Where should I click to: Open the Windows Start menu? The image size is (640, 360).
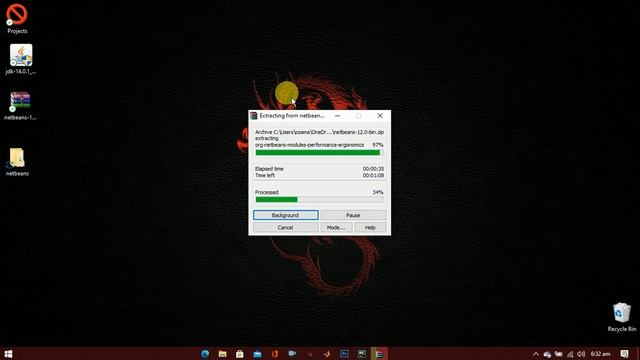[8, 353]
